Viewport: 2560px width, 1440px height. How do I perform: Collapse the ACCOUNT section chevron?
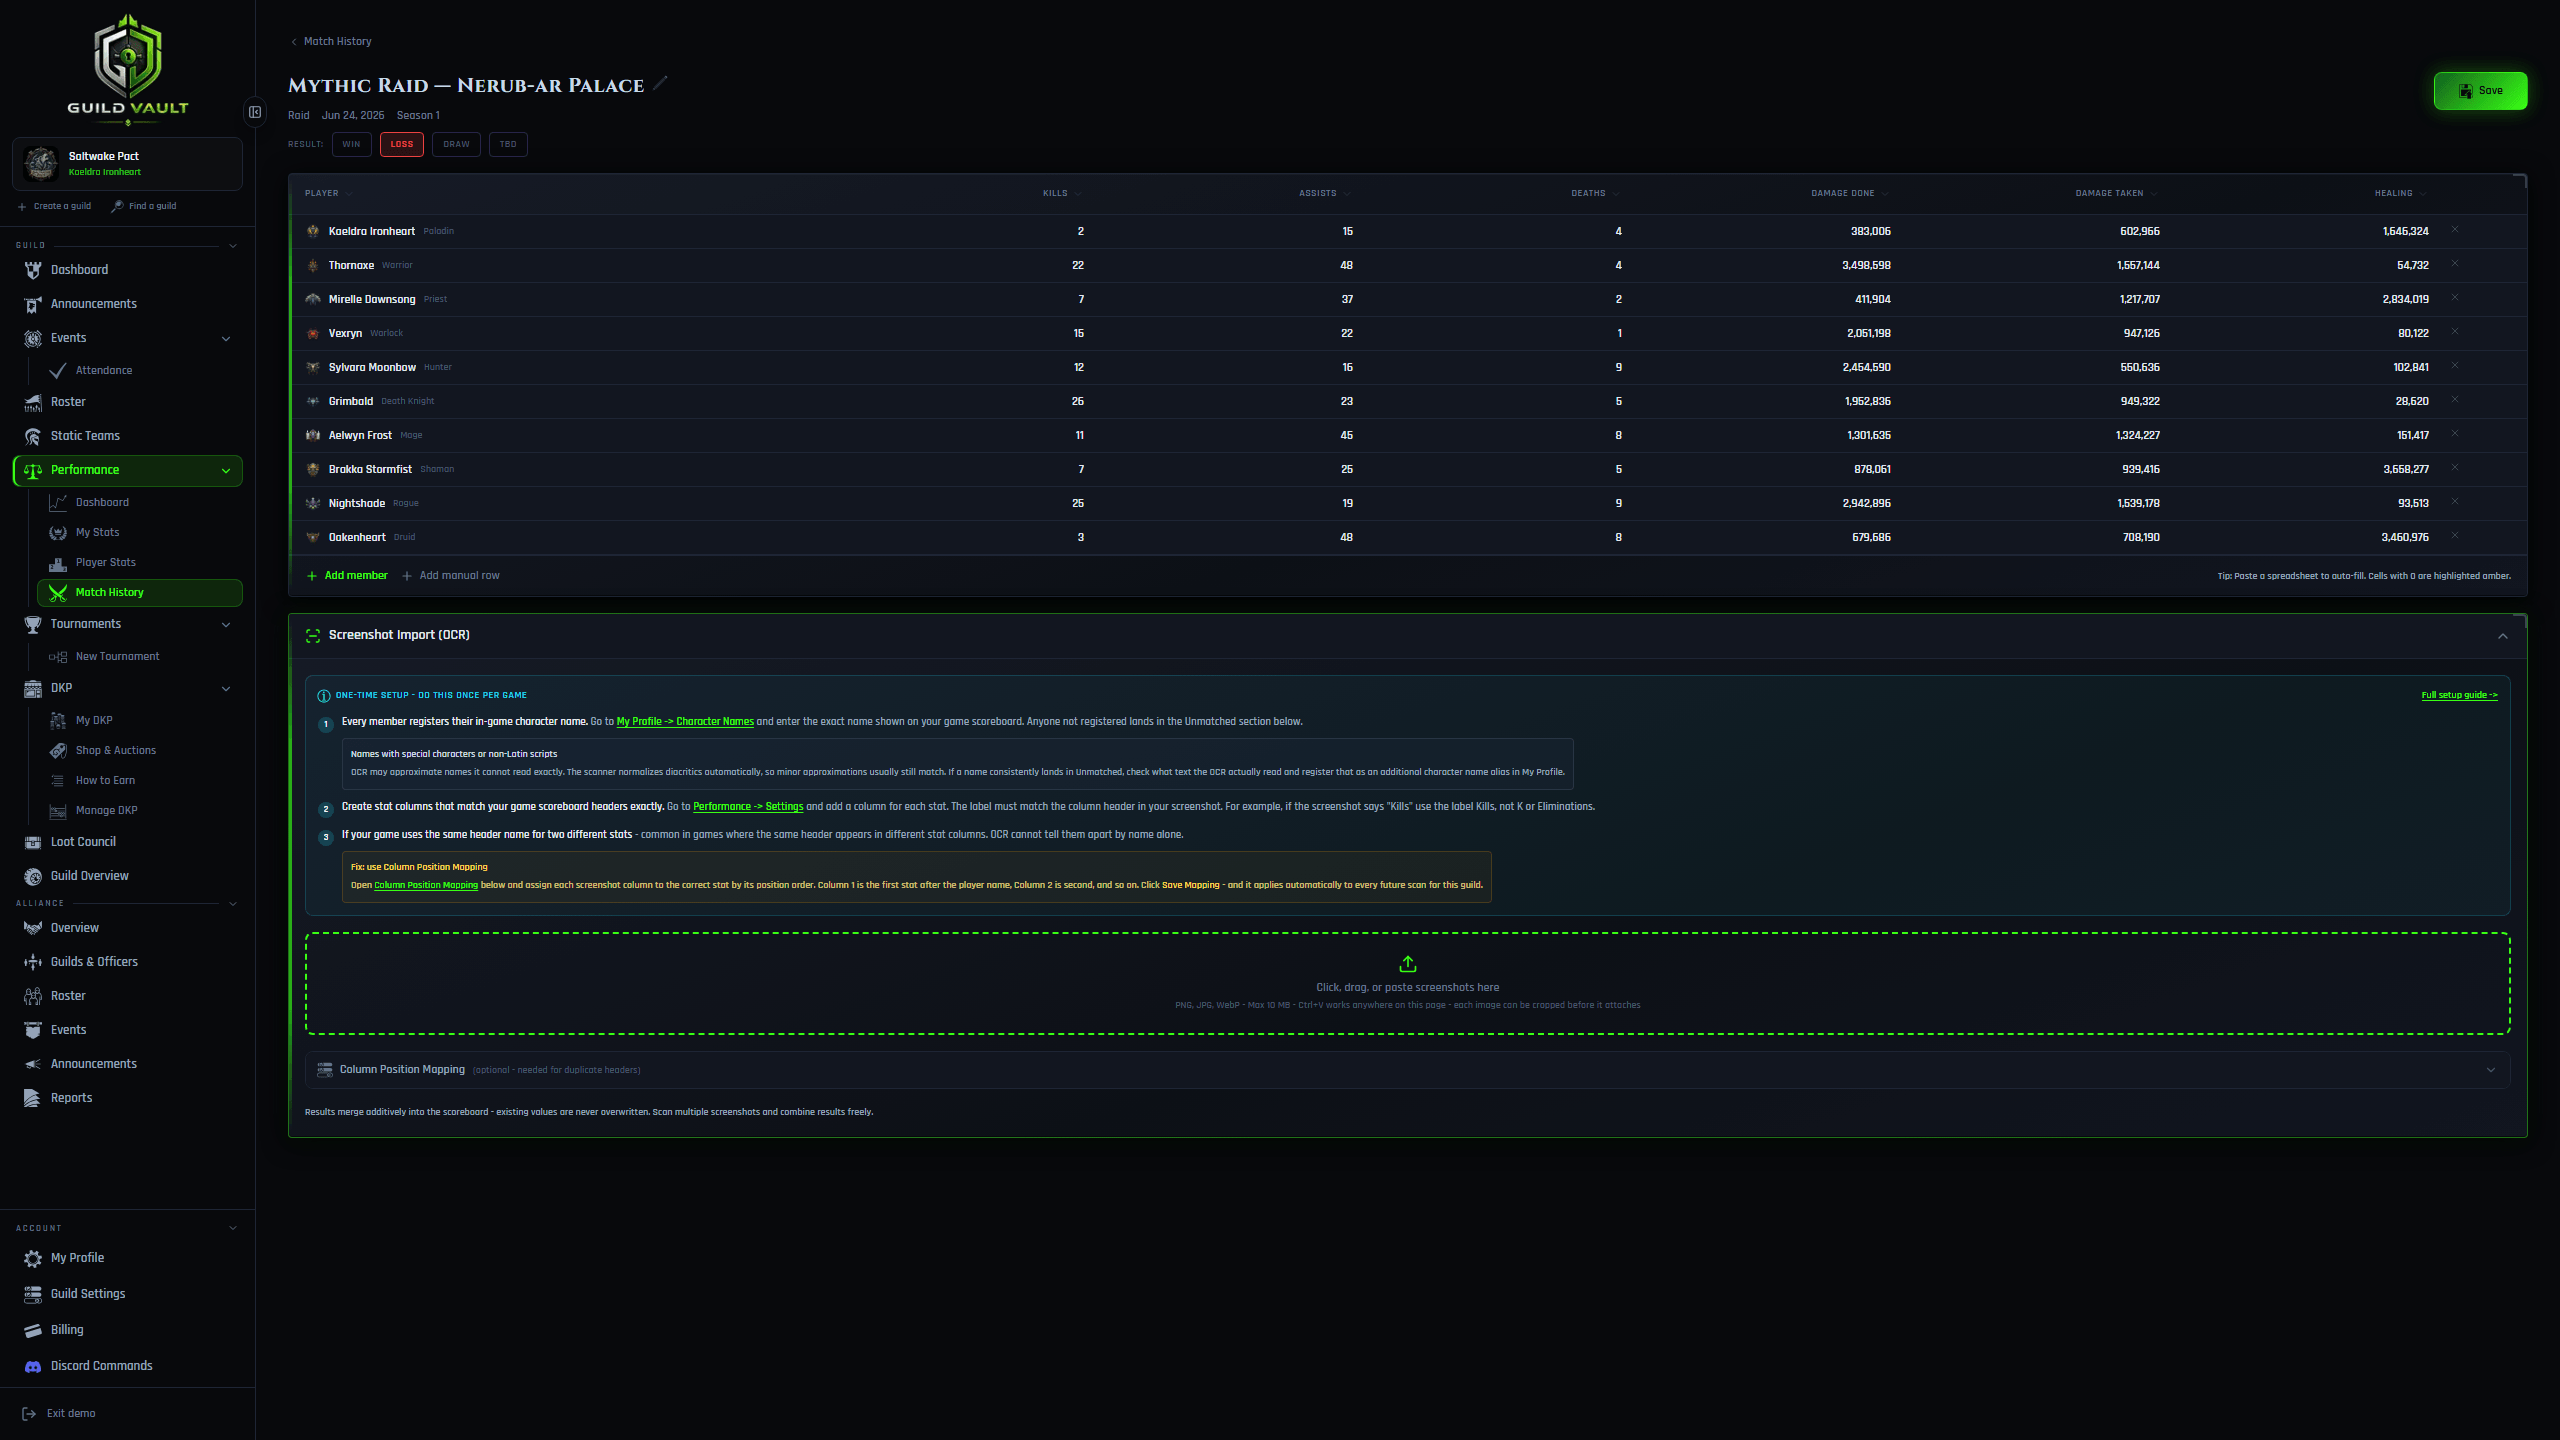(x=233, y=1228)
